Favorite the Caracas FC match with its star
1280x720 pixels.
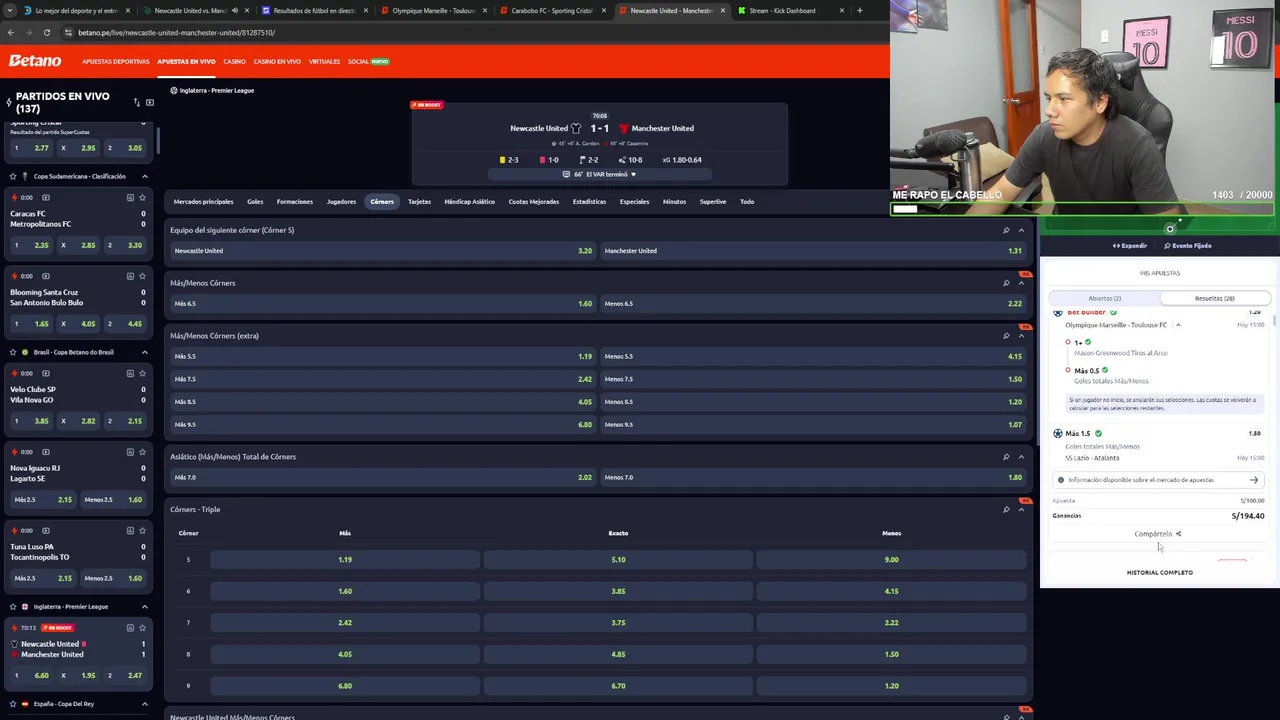[142, 197]
